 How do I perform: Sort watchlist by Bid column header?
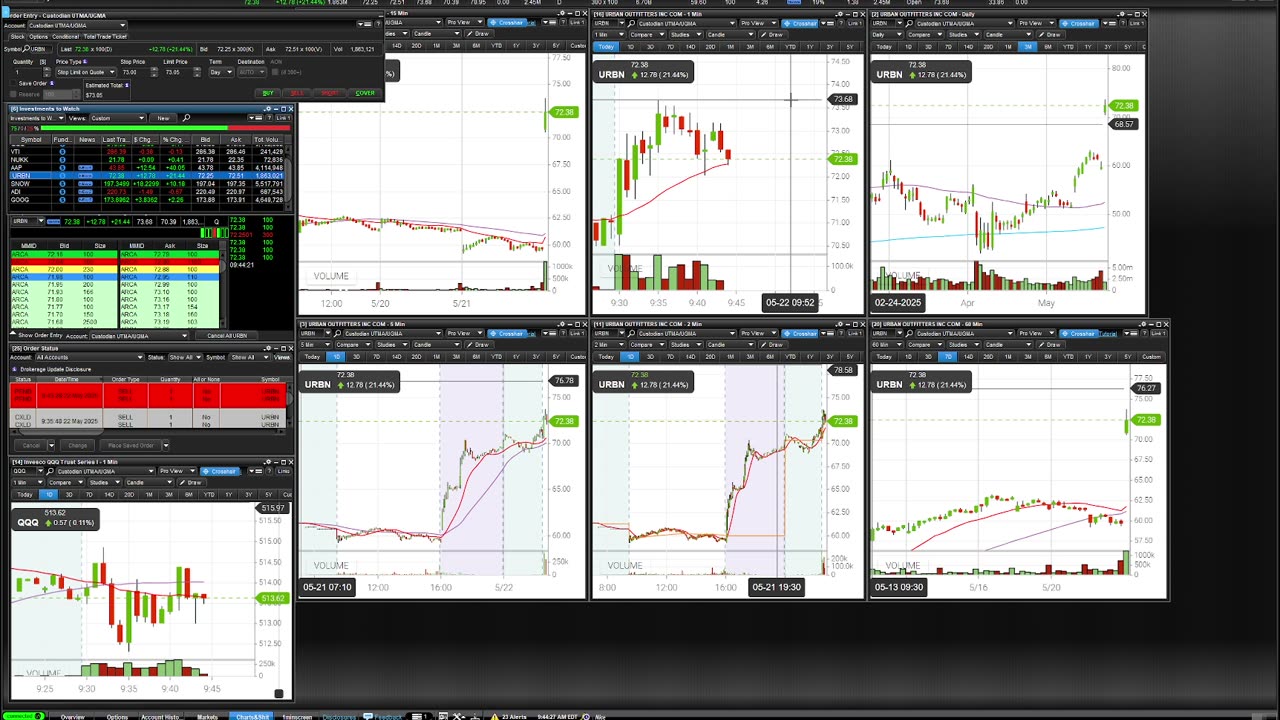click(x=205, y=140)
